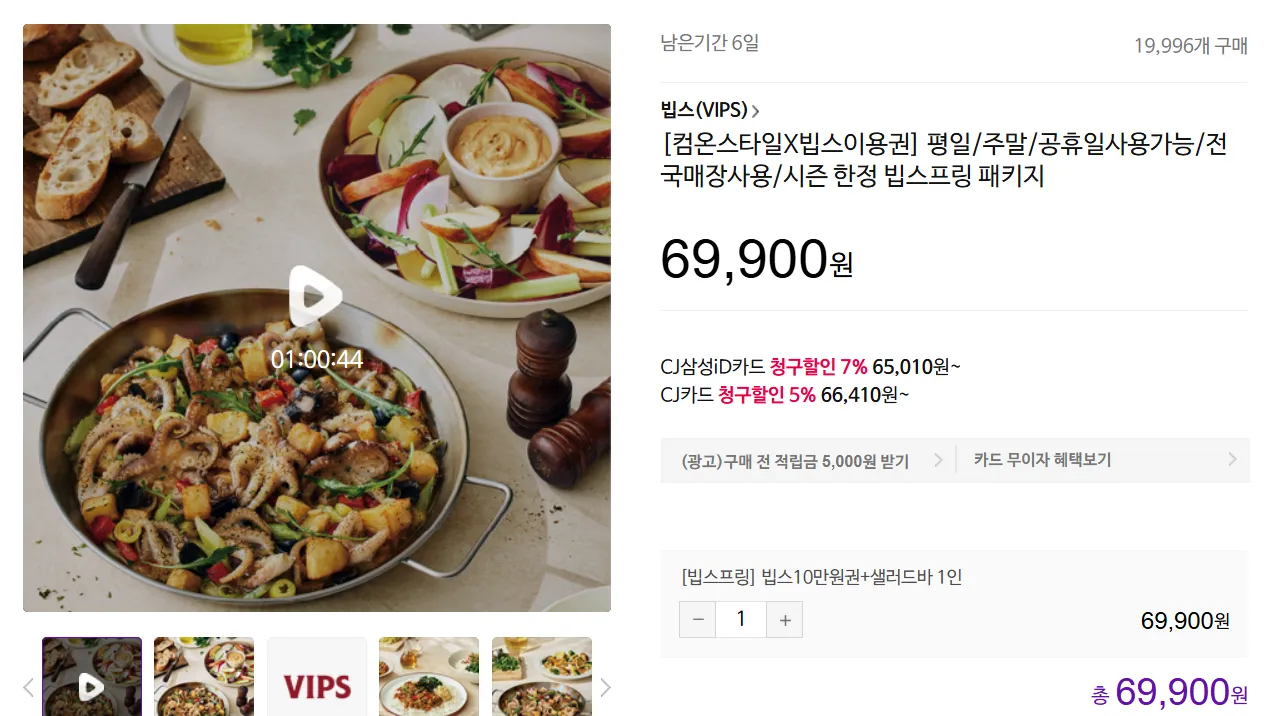
Task: Click the quantity input field
Action: [741, 620]
